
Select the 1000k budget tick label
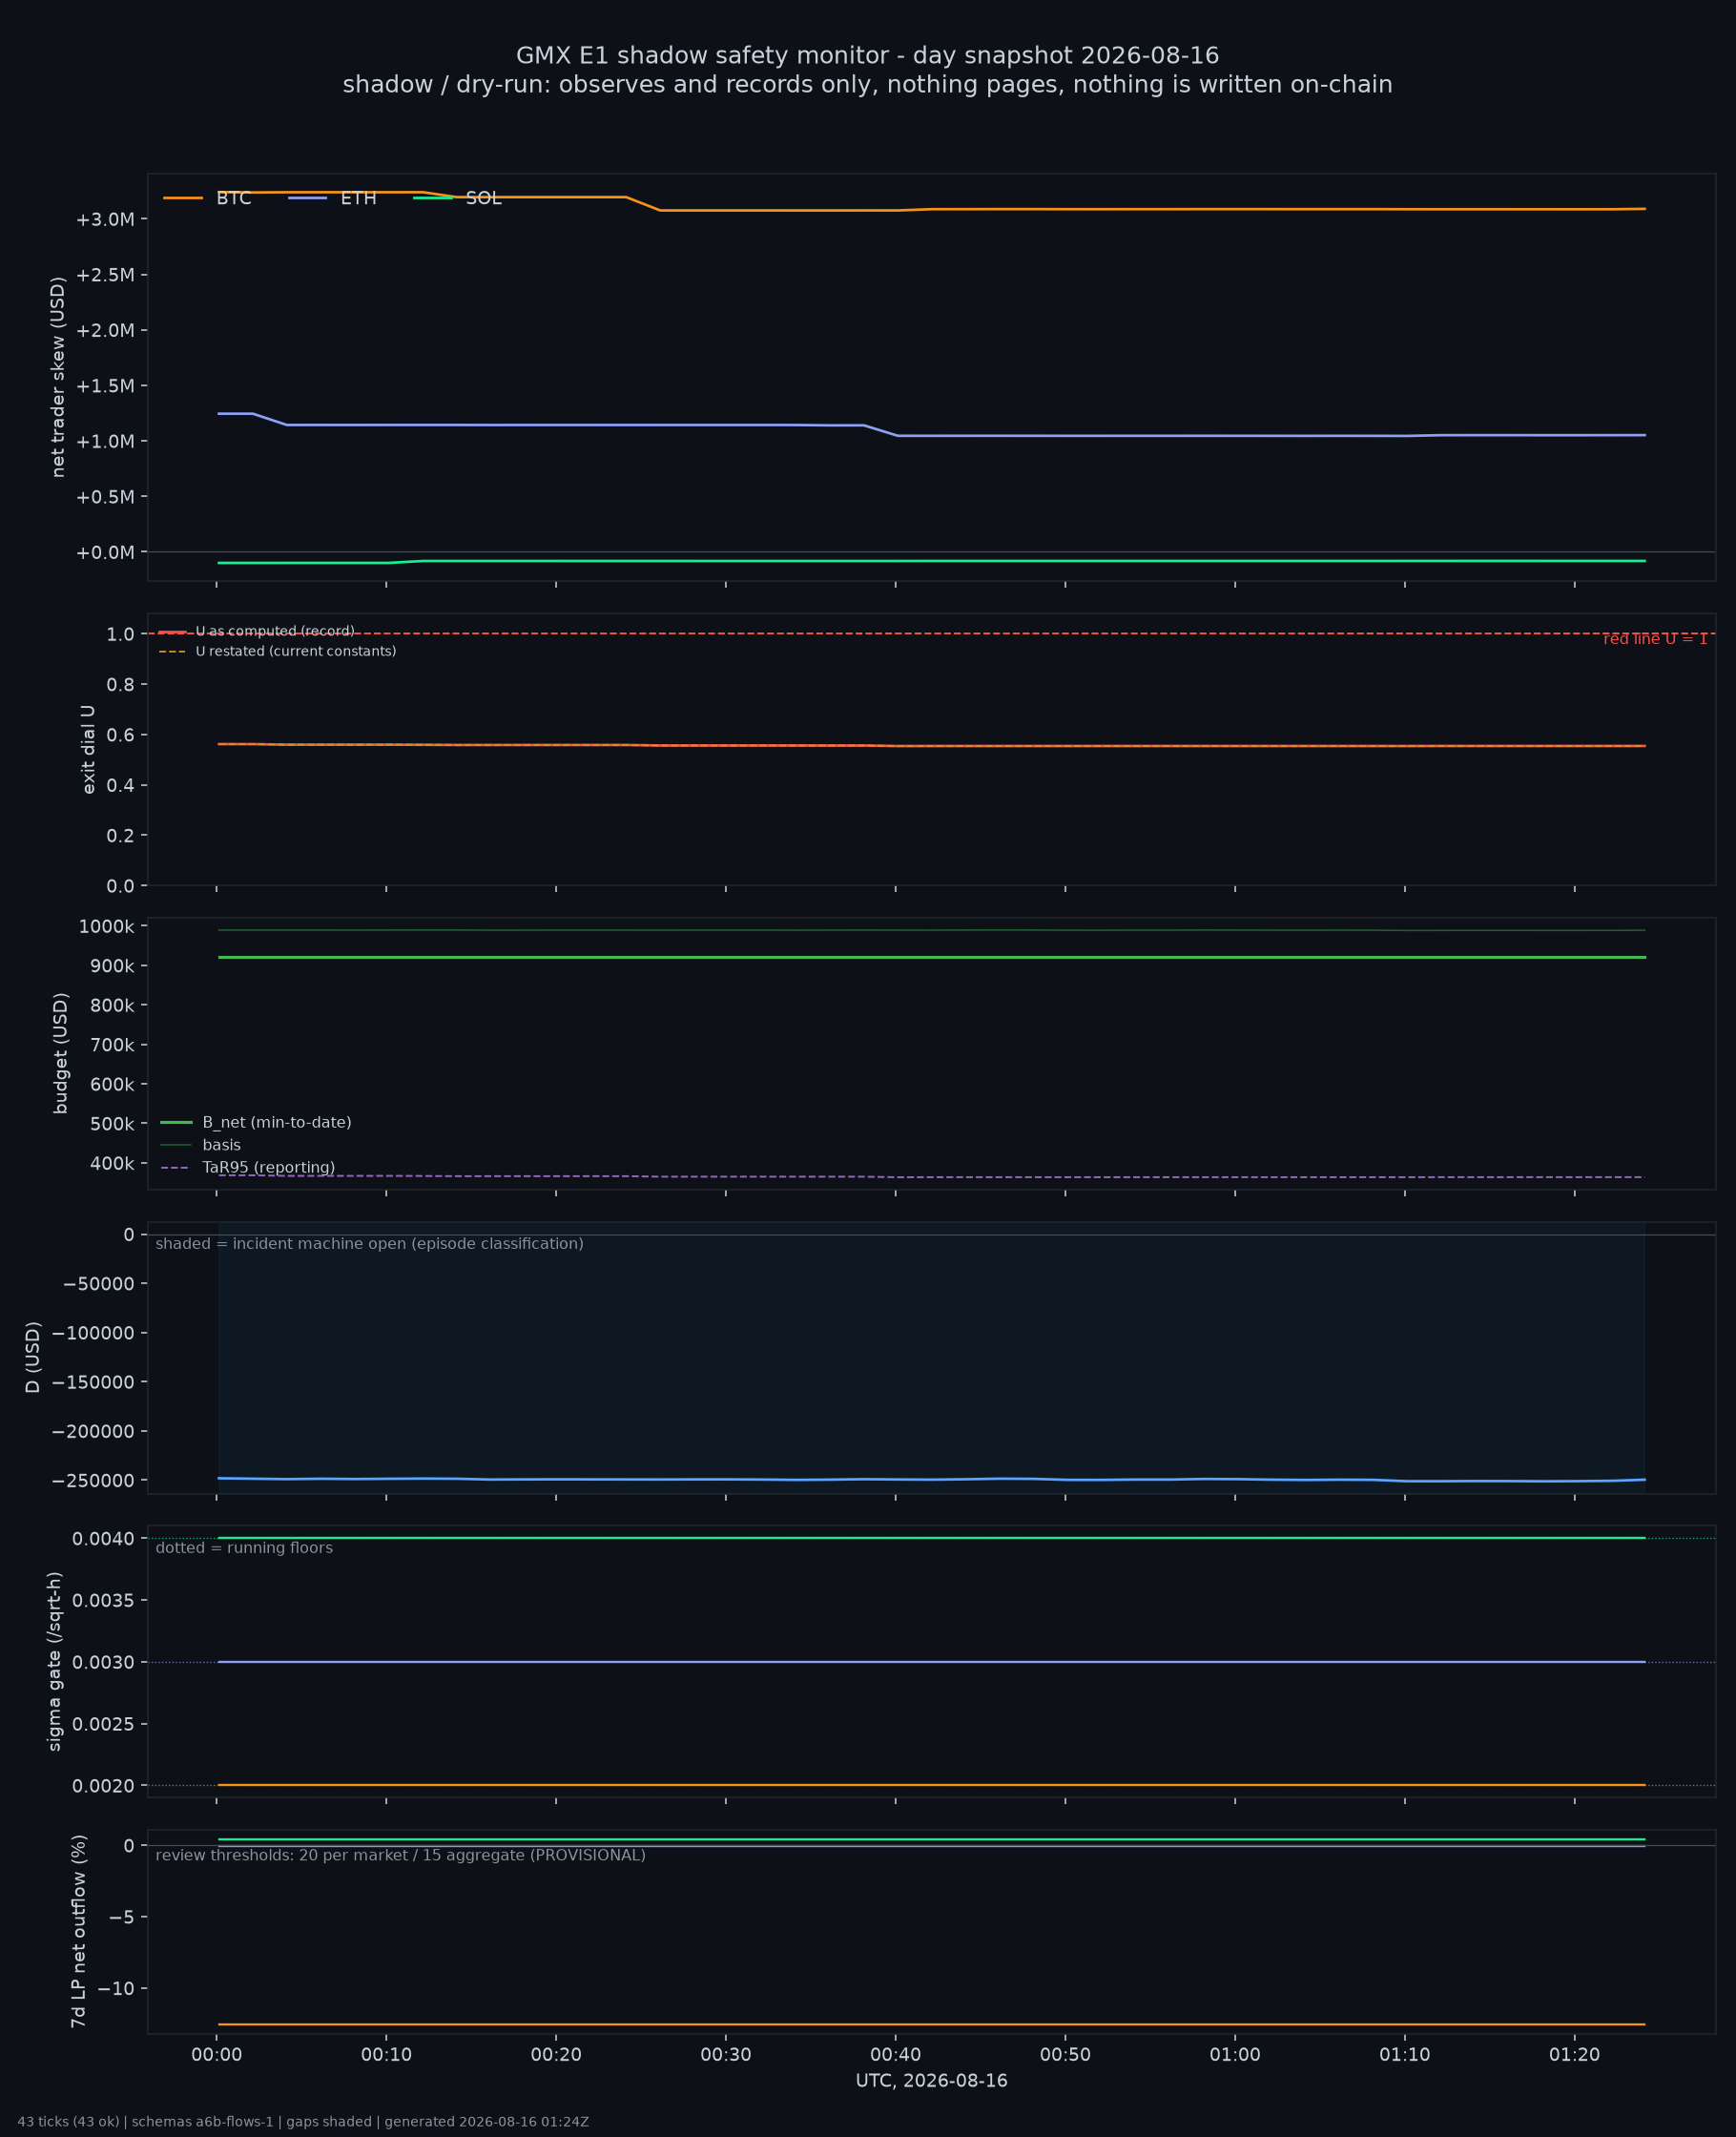[106, 926]
